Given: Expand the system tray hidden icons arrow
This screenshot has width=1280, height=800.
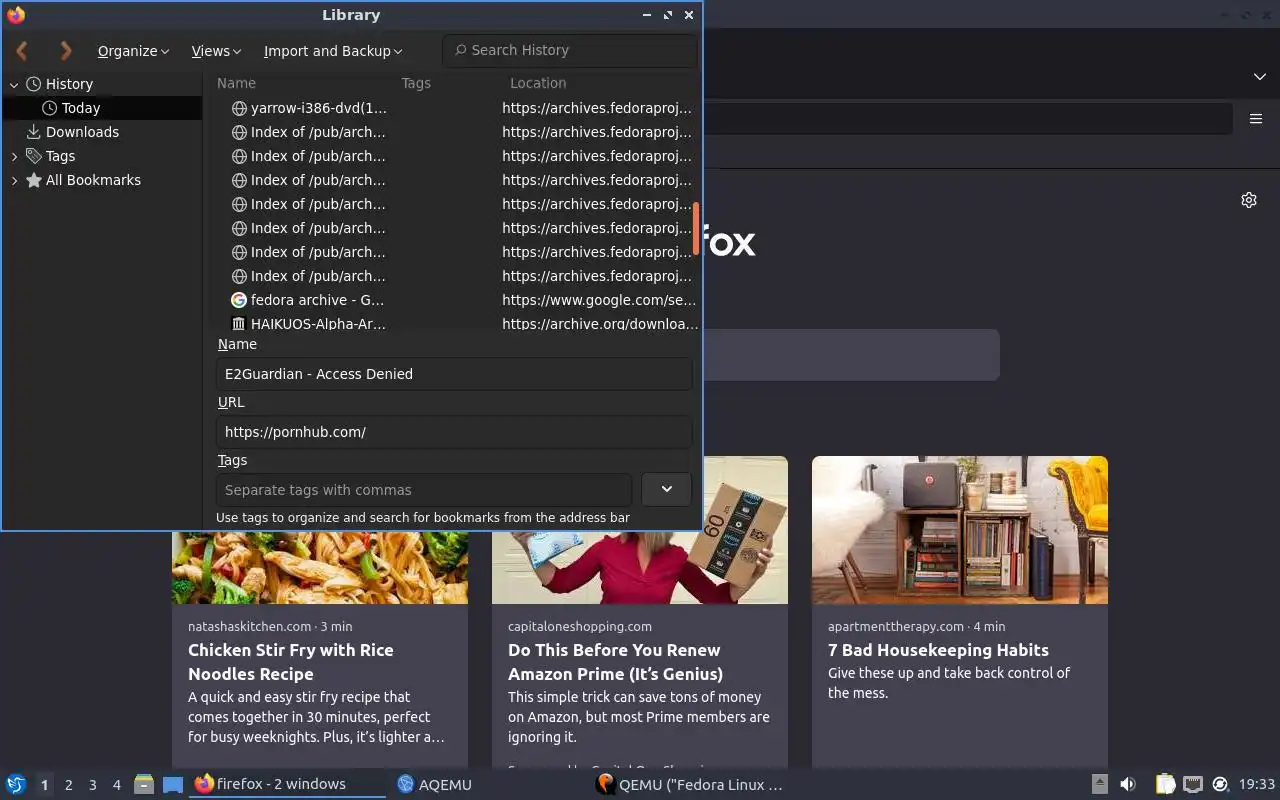Looking at the screenshot, I should coord(1099,785).
